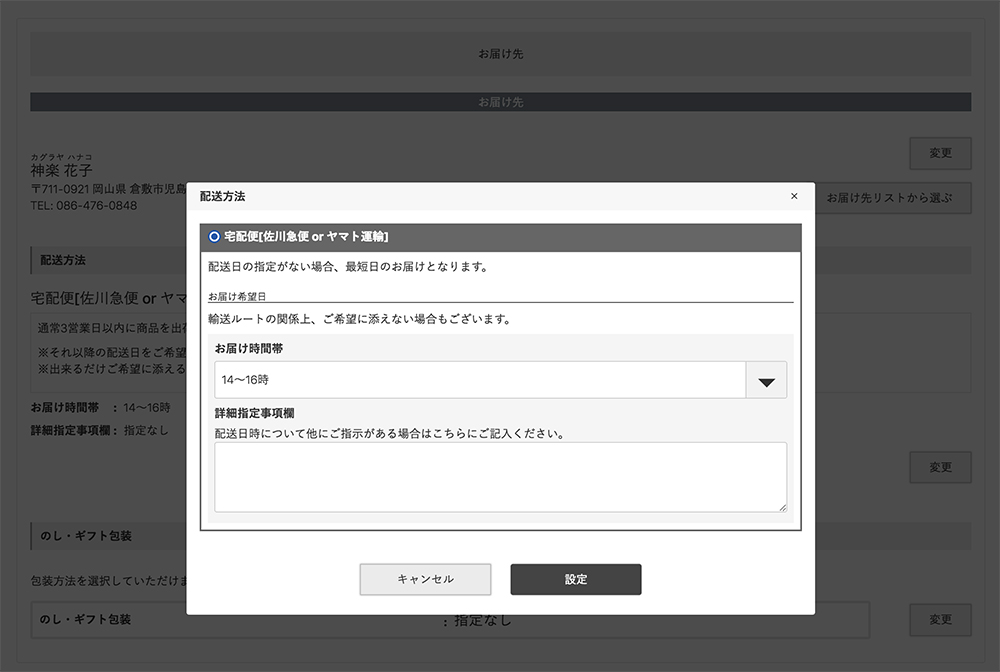This screenshot has height=672, width=1000.
Task: Close the 配送方法 dialog with the × icon
Action: (x=794, y=196)
